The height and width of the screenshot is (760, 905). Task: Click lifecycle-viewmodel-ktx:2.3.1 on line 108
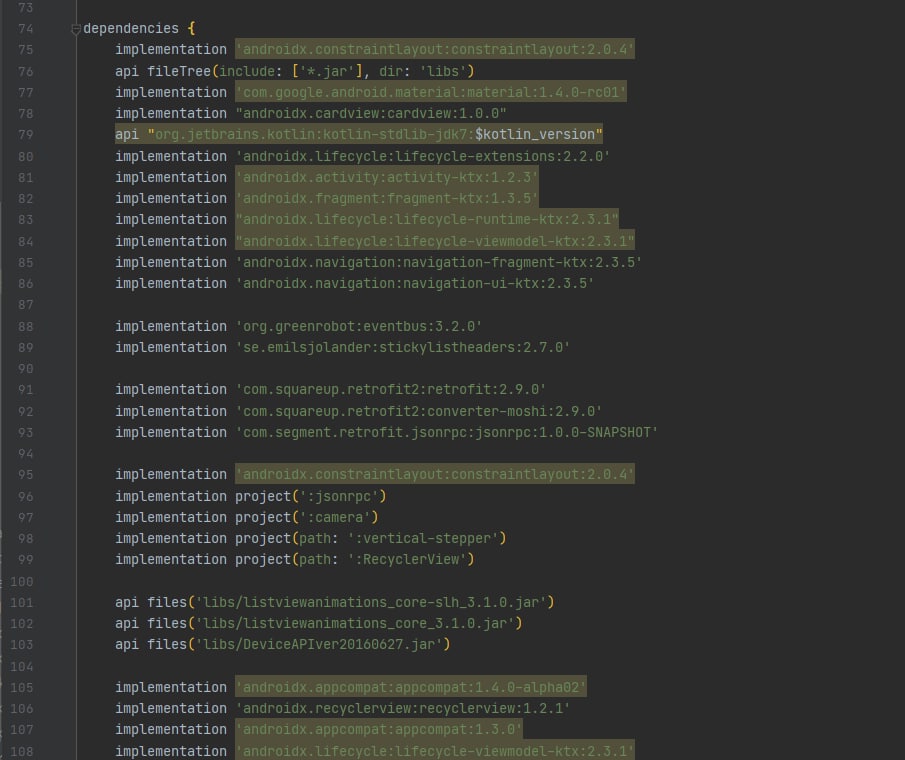435,751
